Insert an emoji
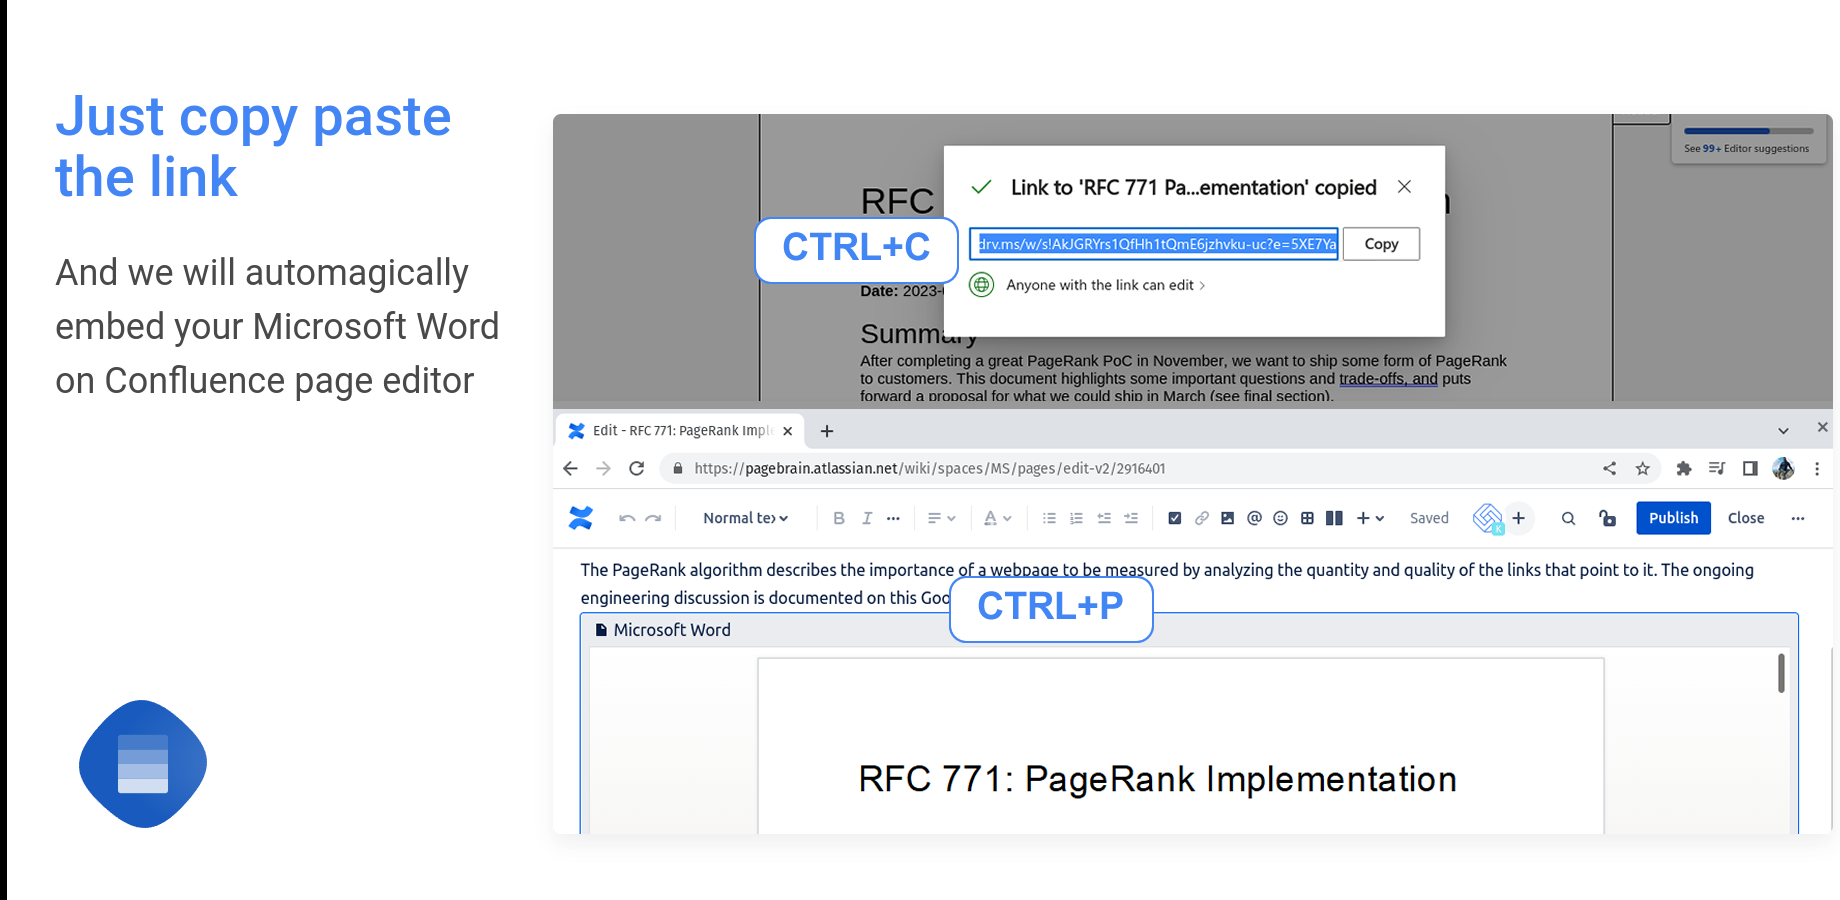Image resolution: width=1840 pixels, height=900 pixels. click(1280, 518)
